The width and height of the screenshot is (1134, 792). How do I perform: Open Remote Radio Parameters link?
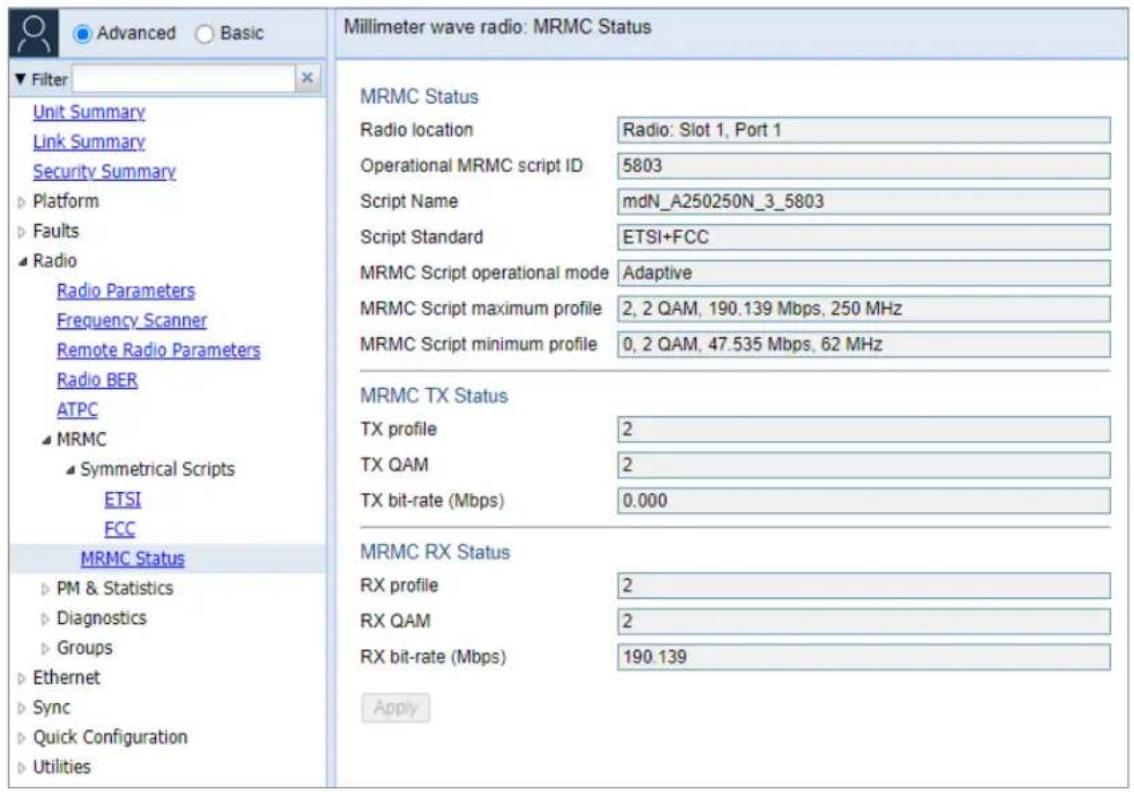click(158, 350)
